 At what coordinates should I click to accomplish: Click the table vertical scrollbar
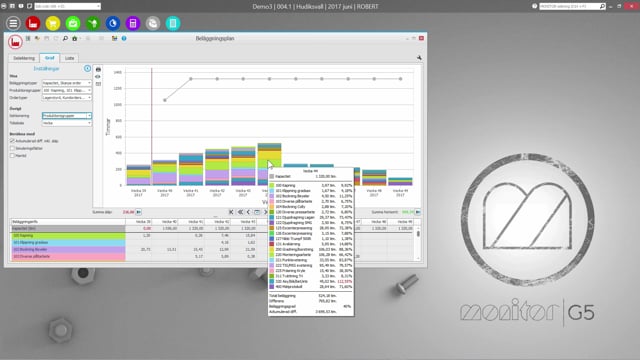click(418, 245)
